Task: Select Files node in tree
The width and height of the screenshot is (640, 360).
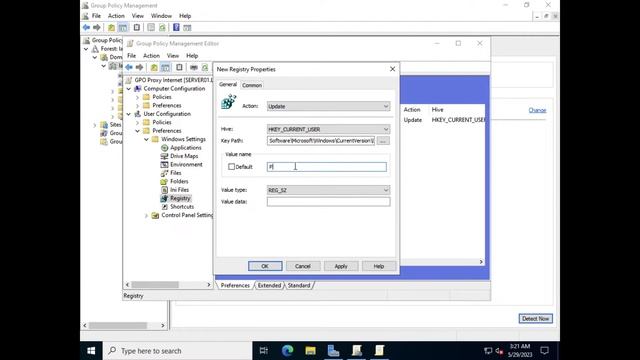Action: (176, 173)
